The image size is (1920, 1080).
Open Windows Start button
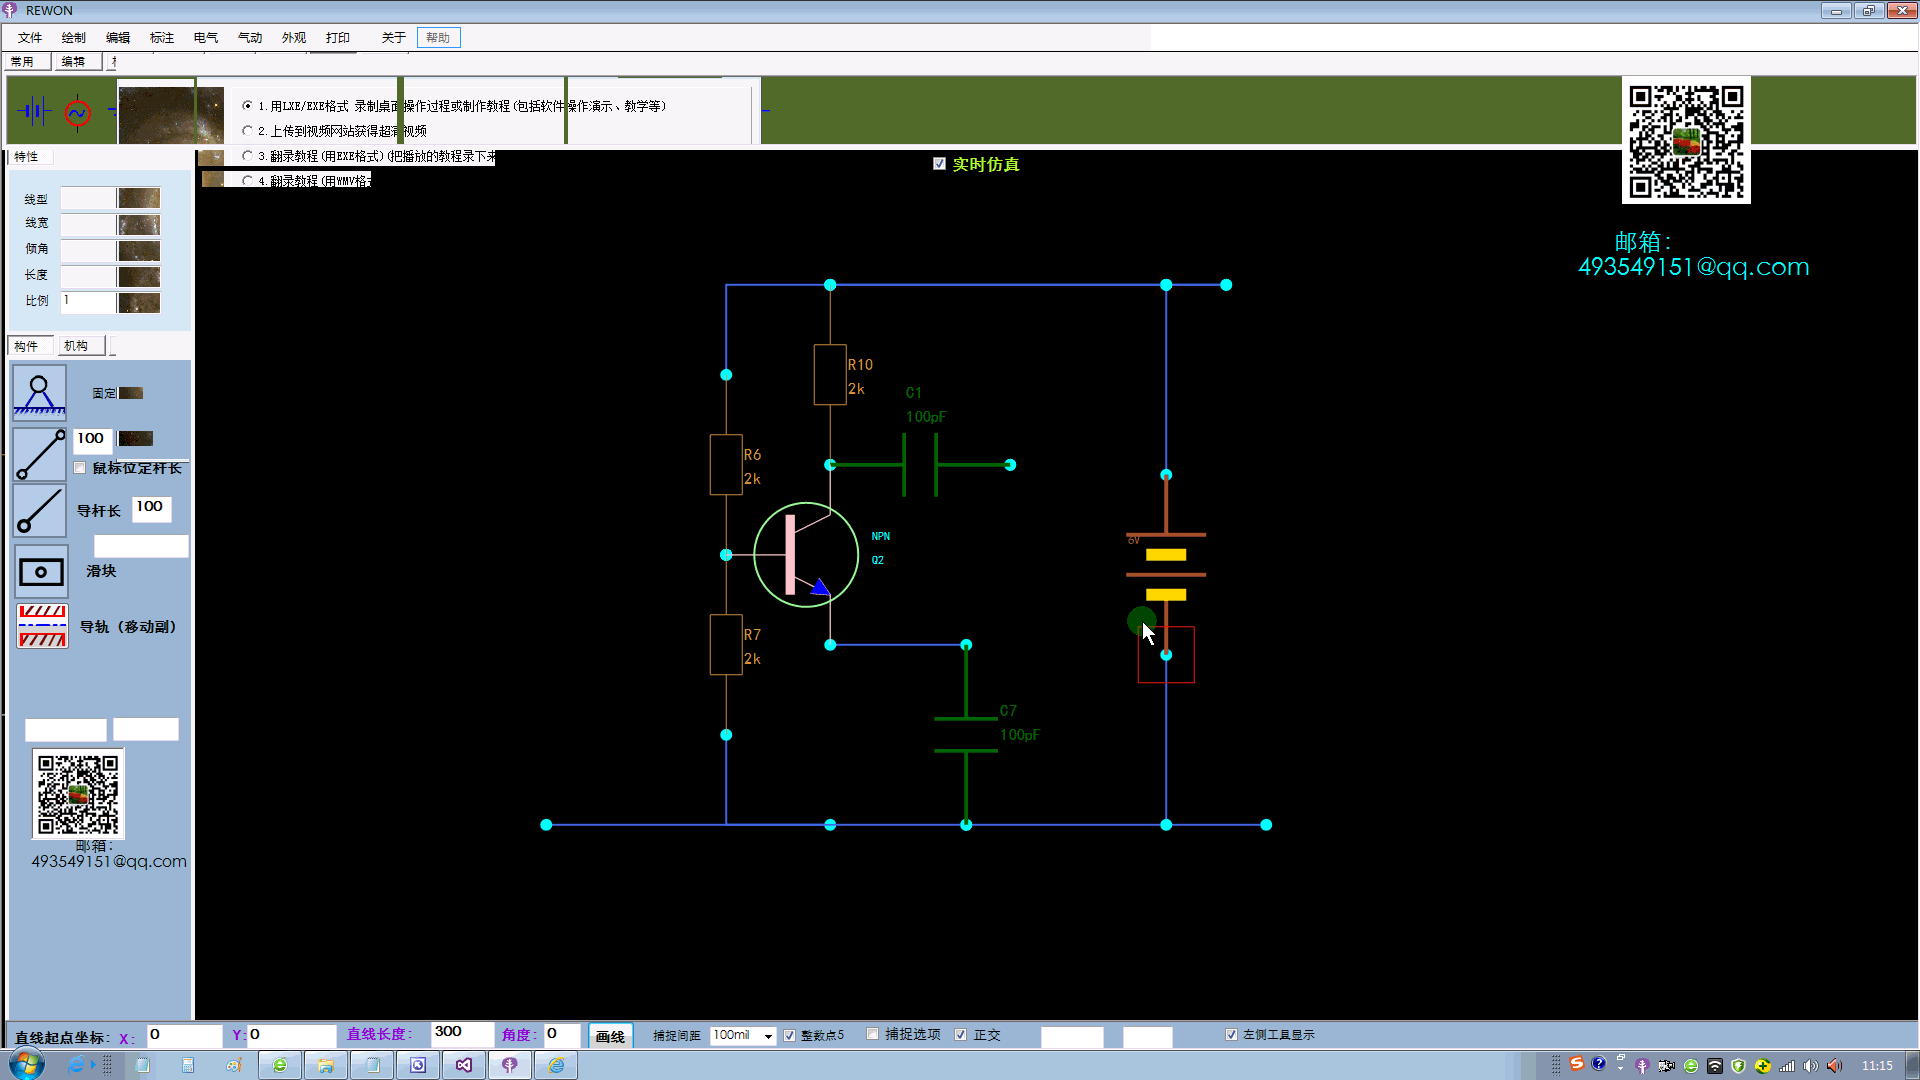pos(27,1065)
